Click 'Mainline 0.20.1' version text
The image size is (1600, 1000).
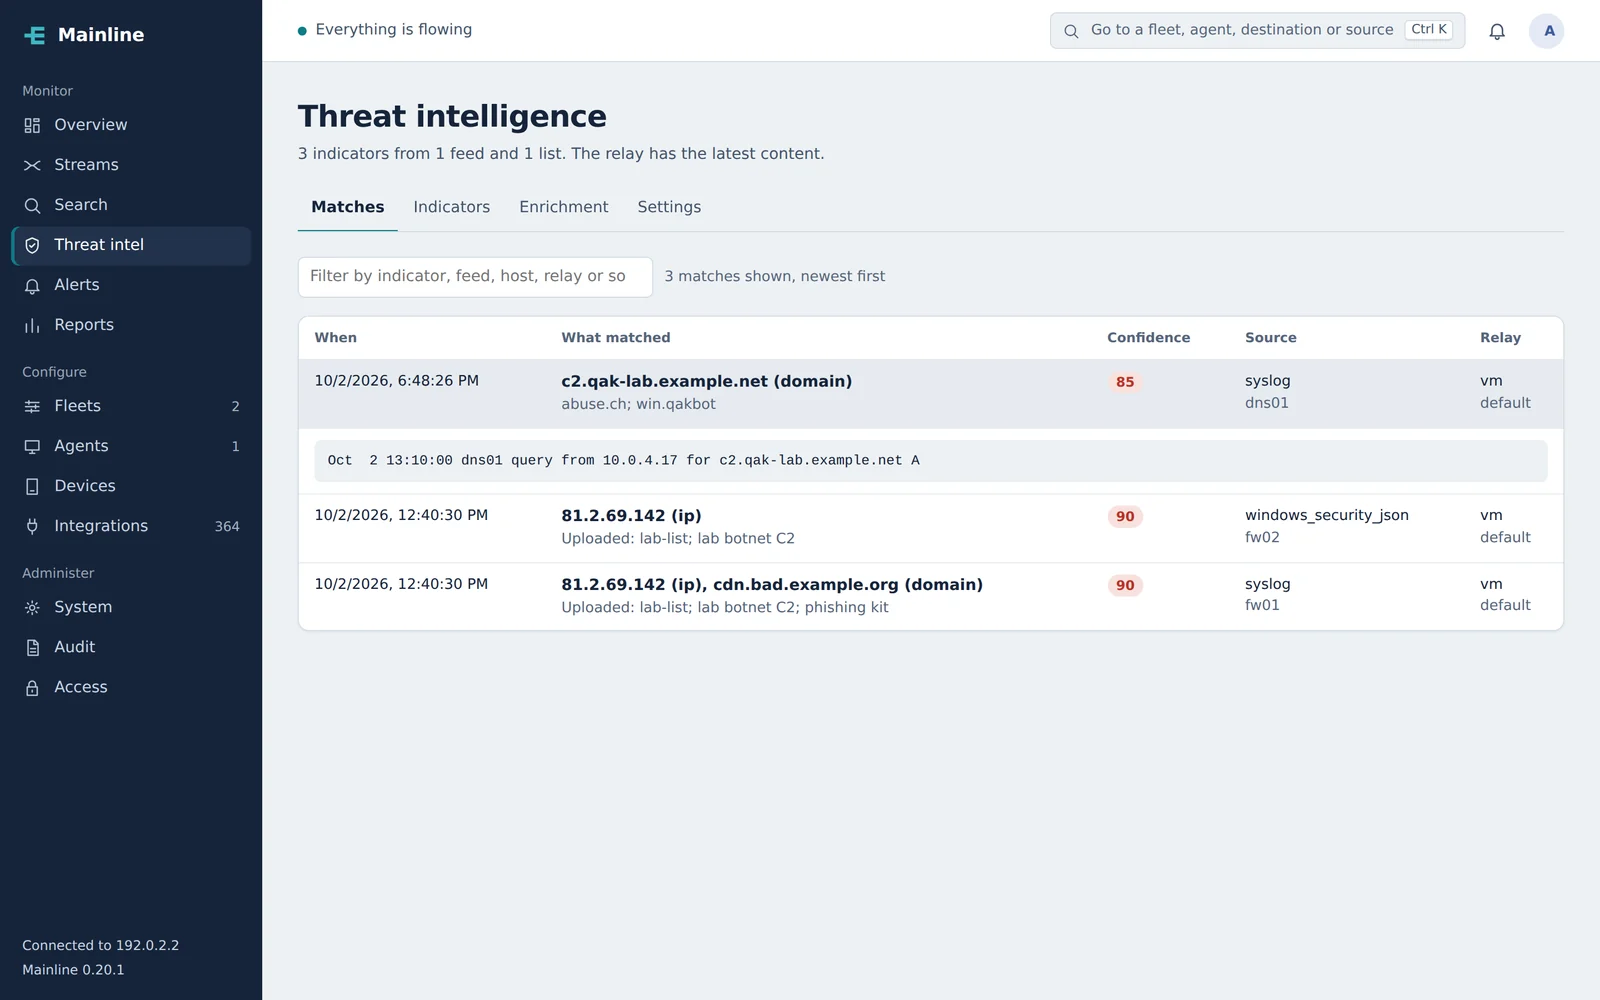pyautogui.click(x=73, y=970)
